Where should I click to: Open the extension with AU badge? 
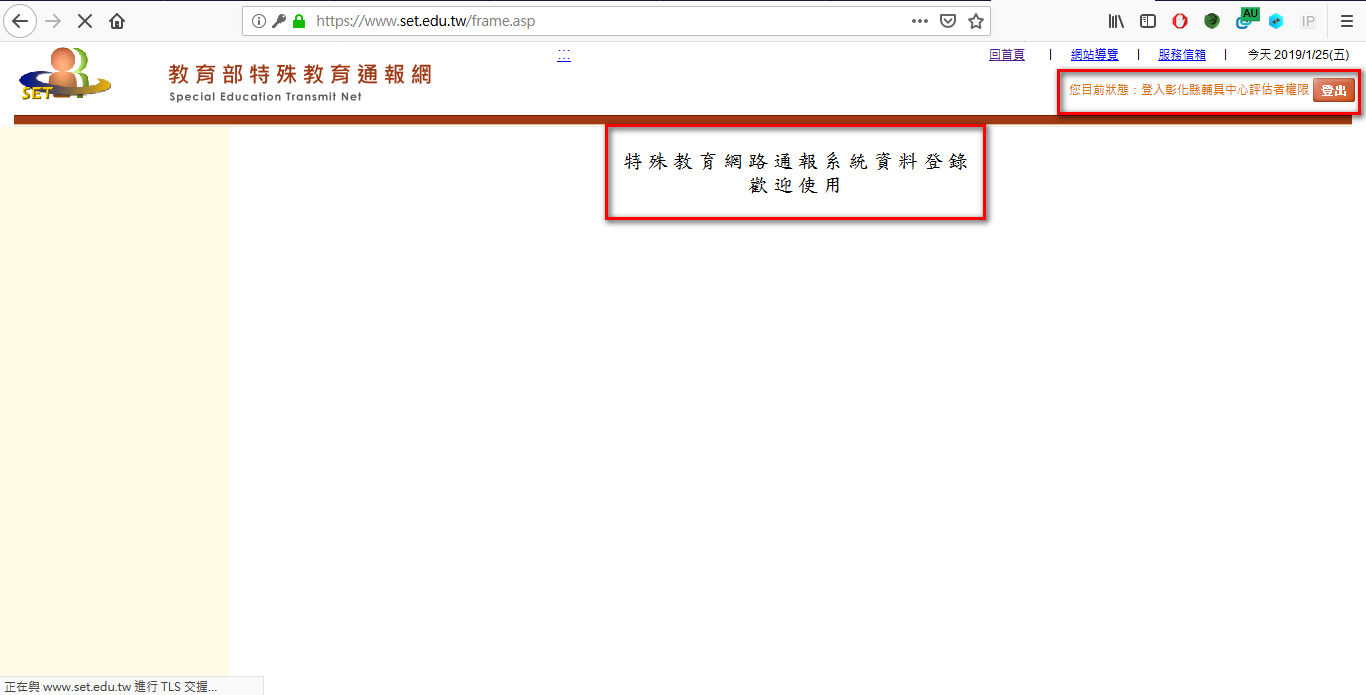click(x=1246, y=18)
